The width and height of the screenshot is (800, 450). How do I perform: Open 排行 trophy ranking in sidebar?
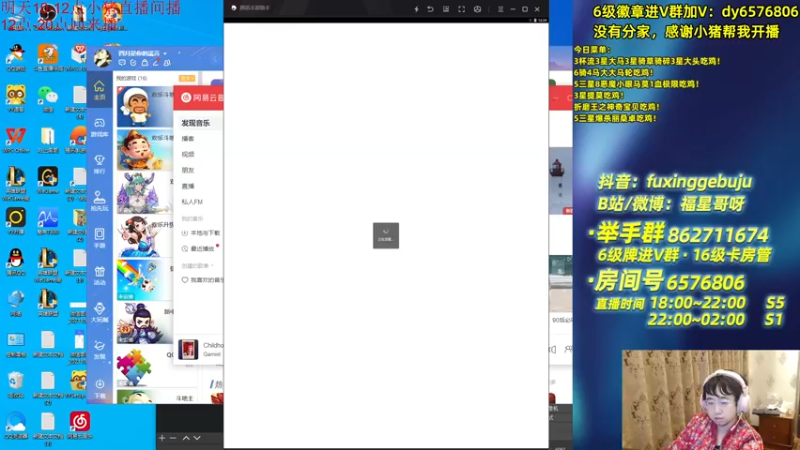click(x=99, y=164)
